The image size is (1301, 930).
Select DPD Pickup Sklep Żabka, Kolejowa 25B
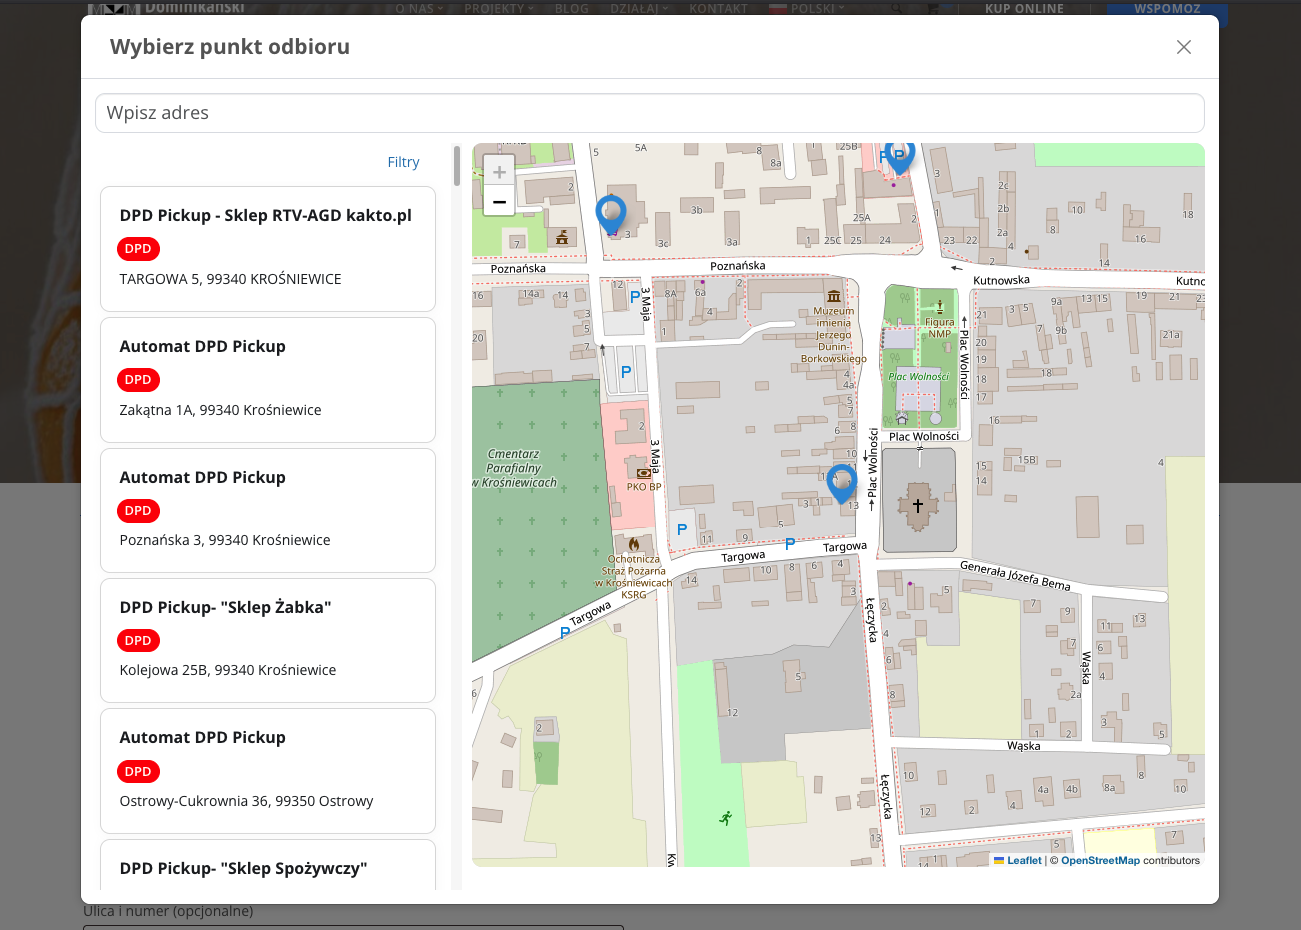[x=268, y=640]
